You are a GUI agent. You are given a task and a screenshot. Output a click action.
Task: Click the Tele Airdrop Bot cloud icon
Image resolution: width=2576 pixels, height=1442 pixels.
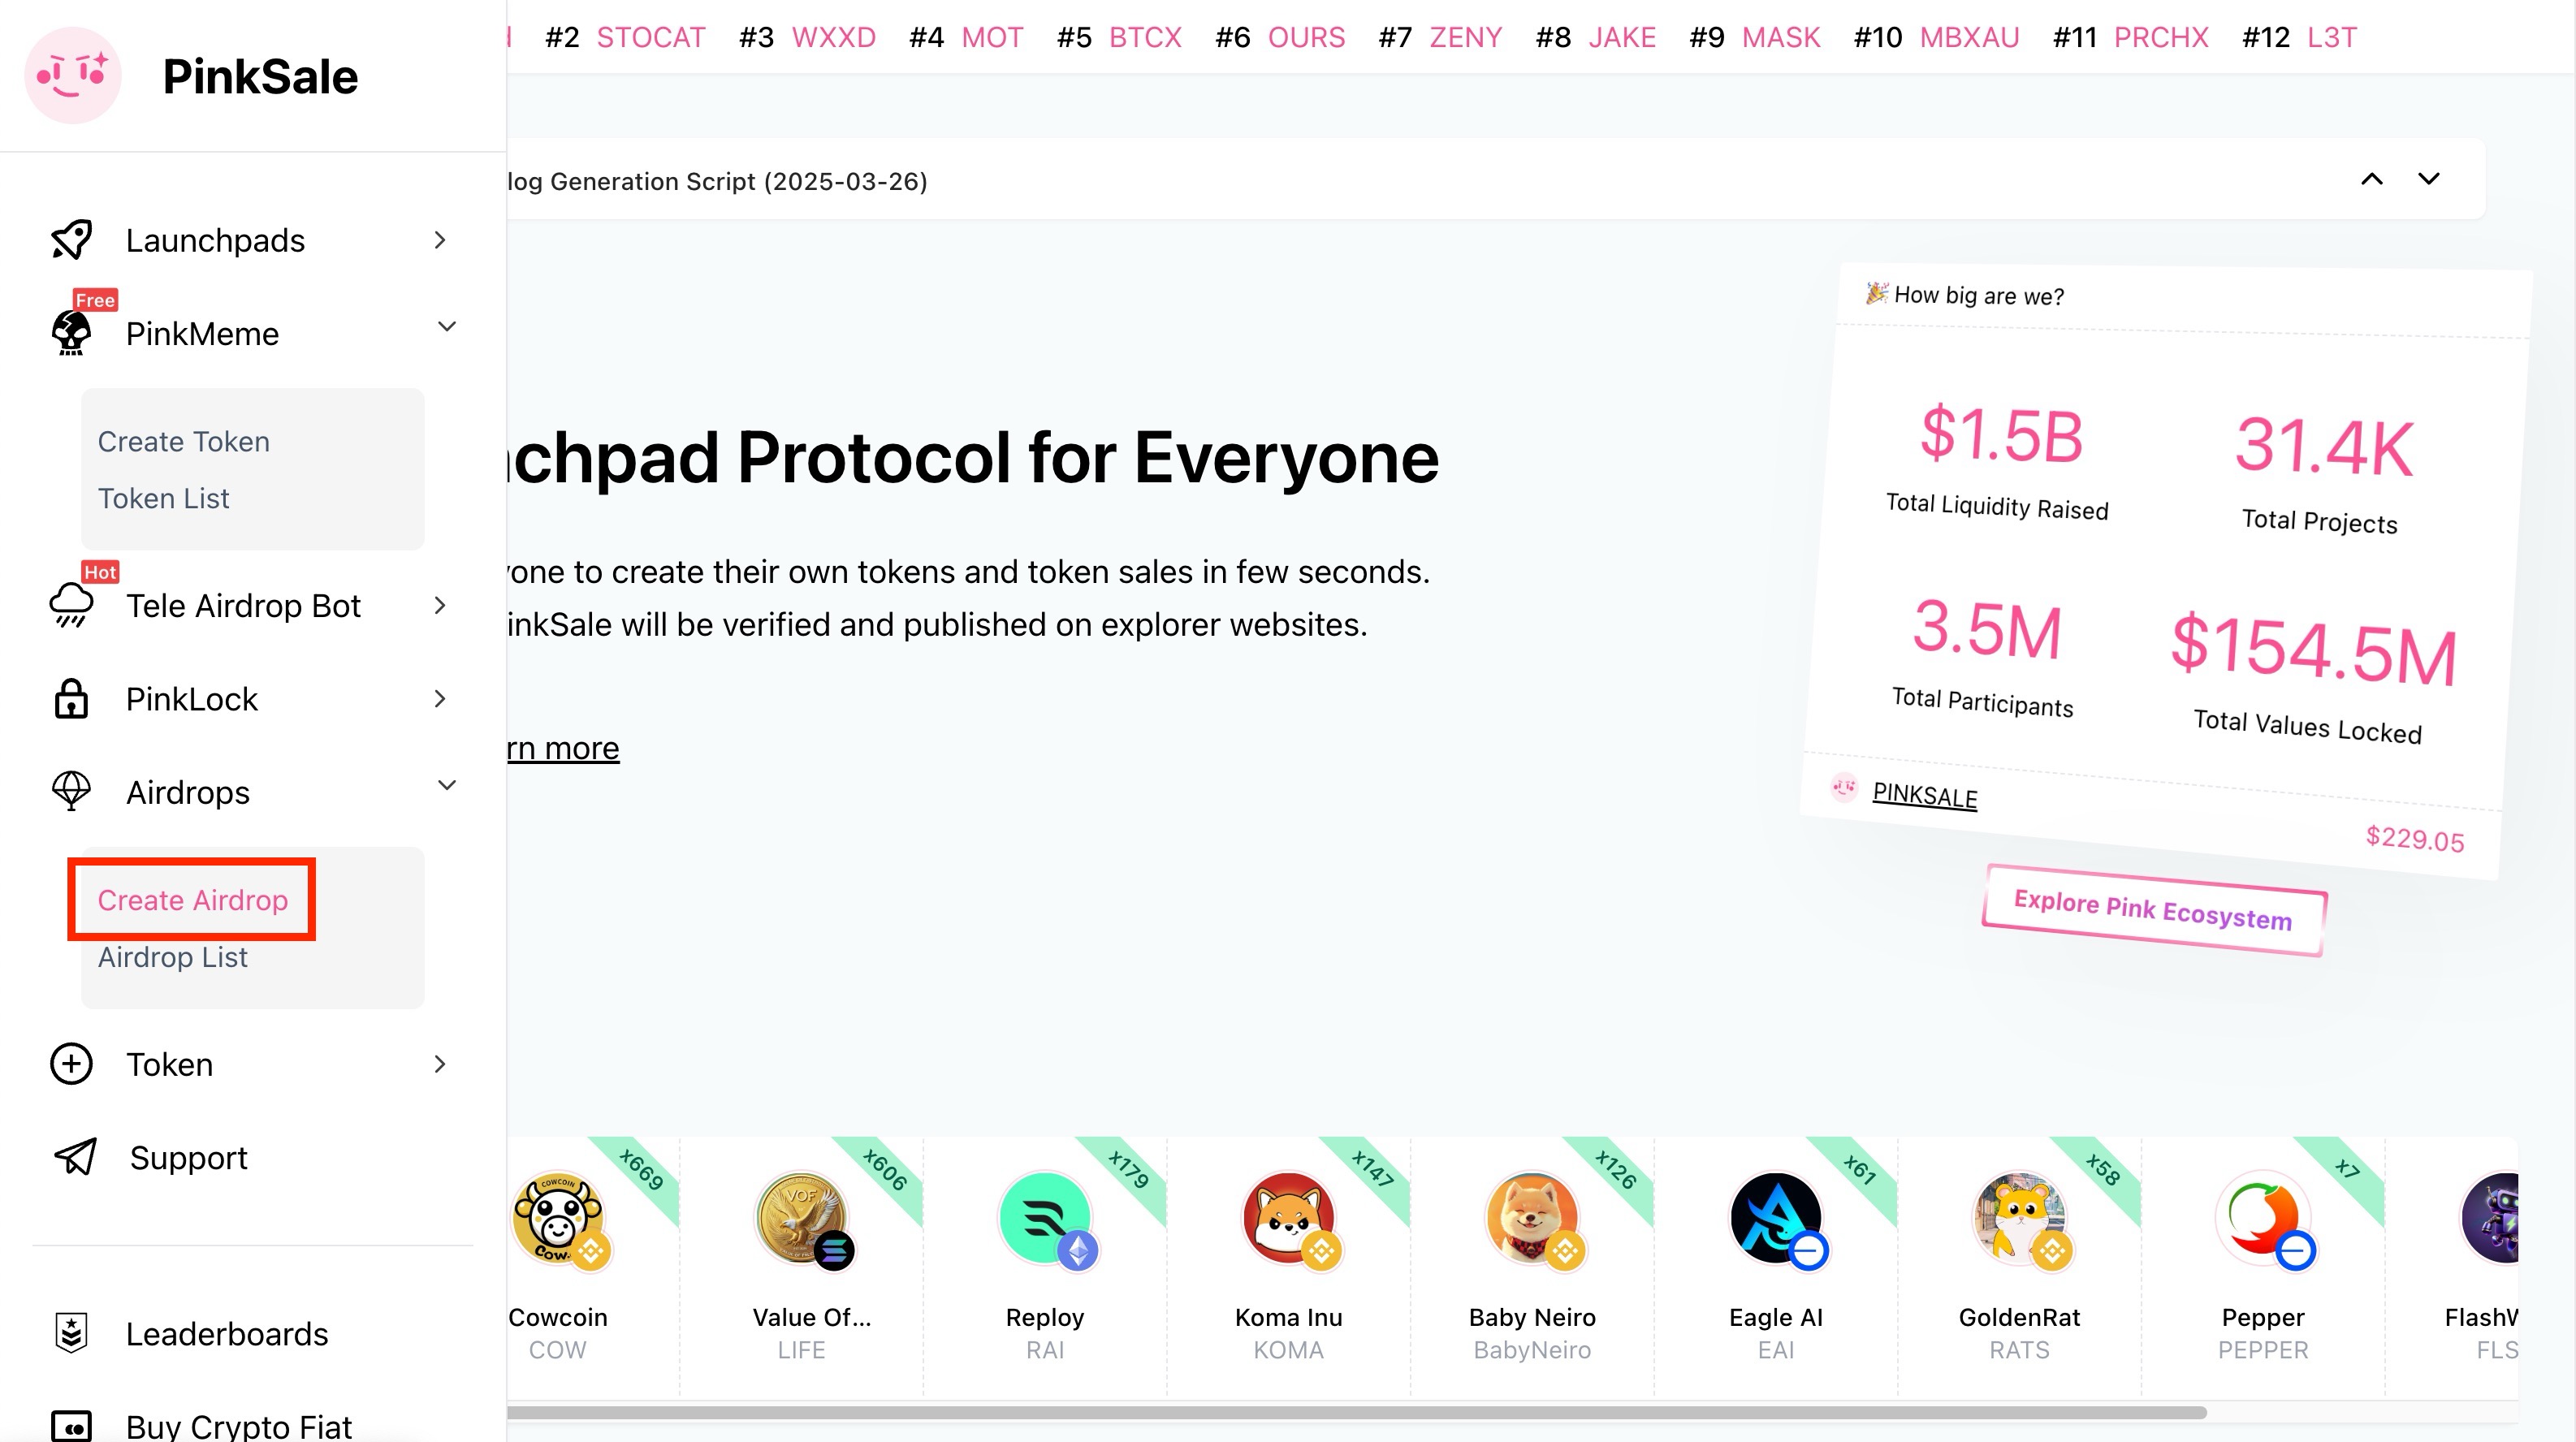(x=71, y=605)
